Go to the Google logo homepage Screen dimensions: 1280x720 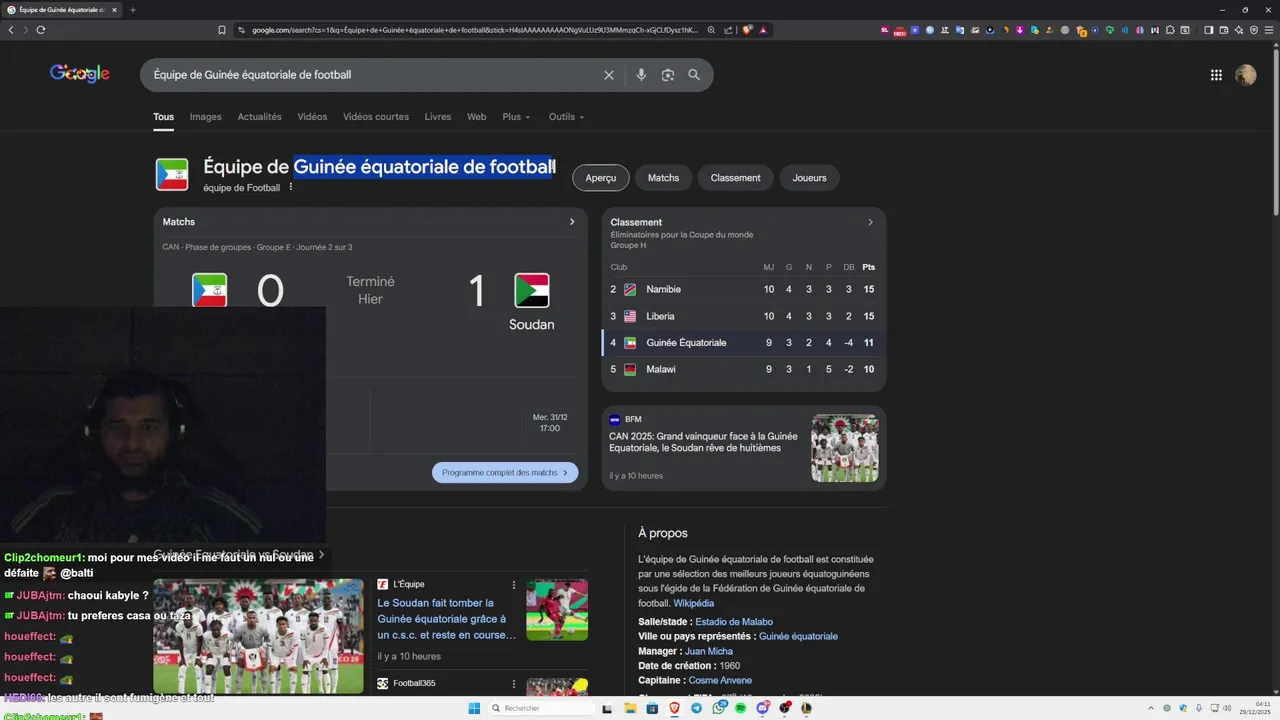point(80,74)
